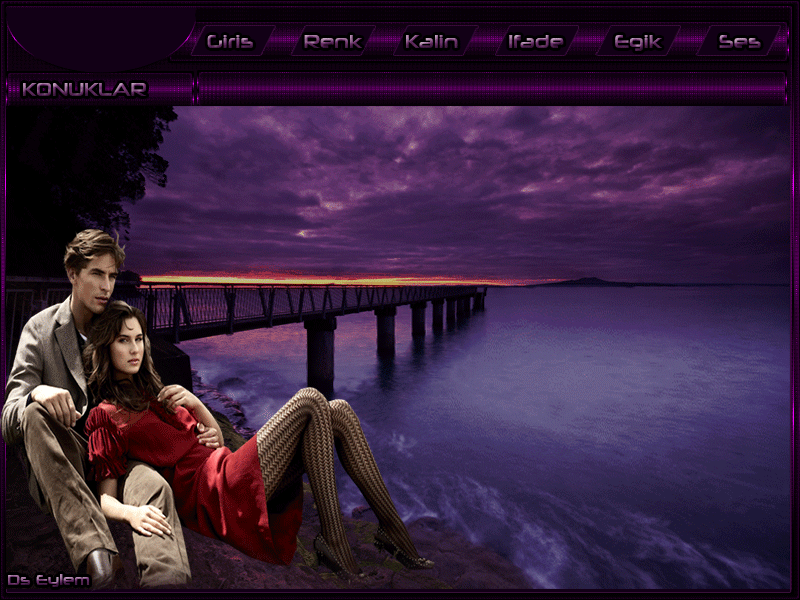
Task: Toggle the Ses sound option
Action: point(739,42)
